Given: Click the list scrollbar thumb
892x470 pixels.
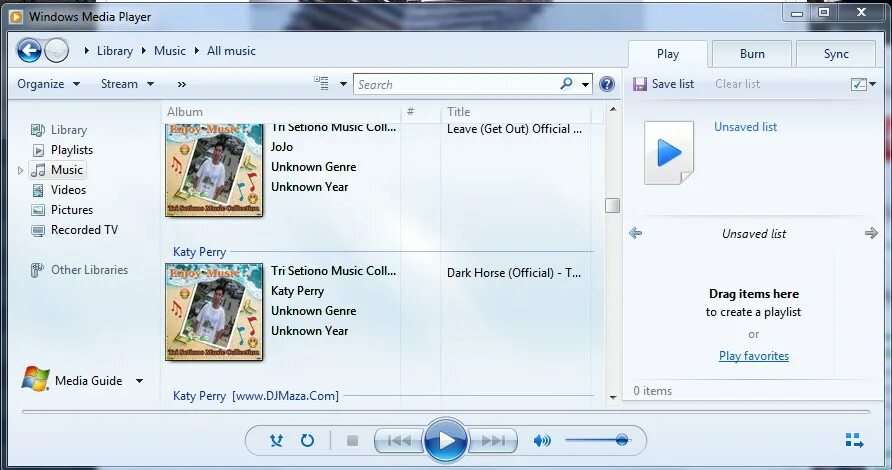Looking at the screenshot, I should pyautogui.click(x=613, y=205).
